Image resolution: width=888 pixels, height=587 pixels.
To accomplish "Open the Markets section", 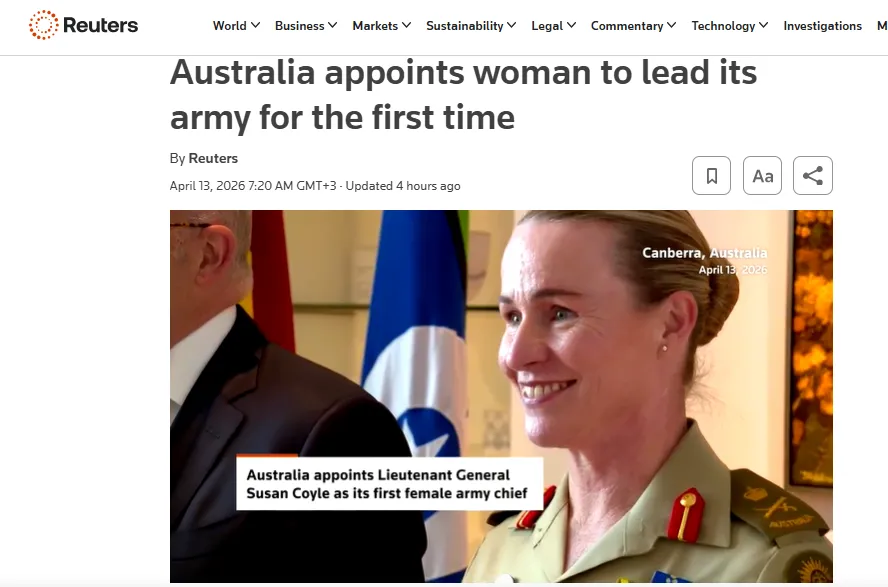I will click(x=375, y=26).
